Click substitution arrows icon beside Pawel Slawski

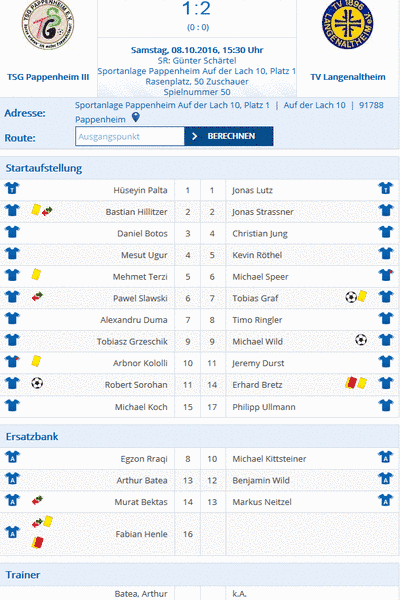click(x=37, y=297)
